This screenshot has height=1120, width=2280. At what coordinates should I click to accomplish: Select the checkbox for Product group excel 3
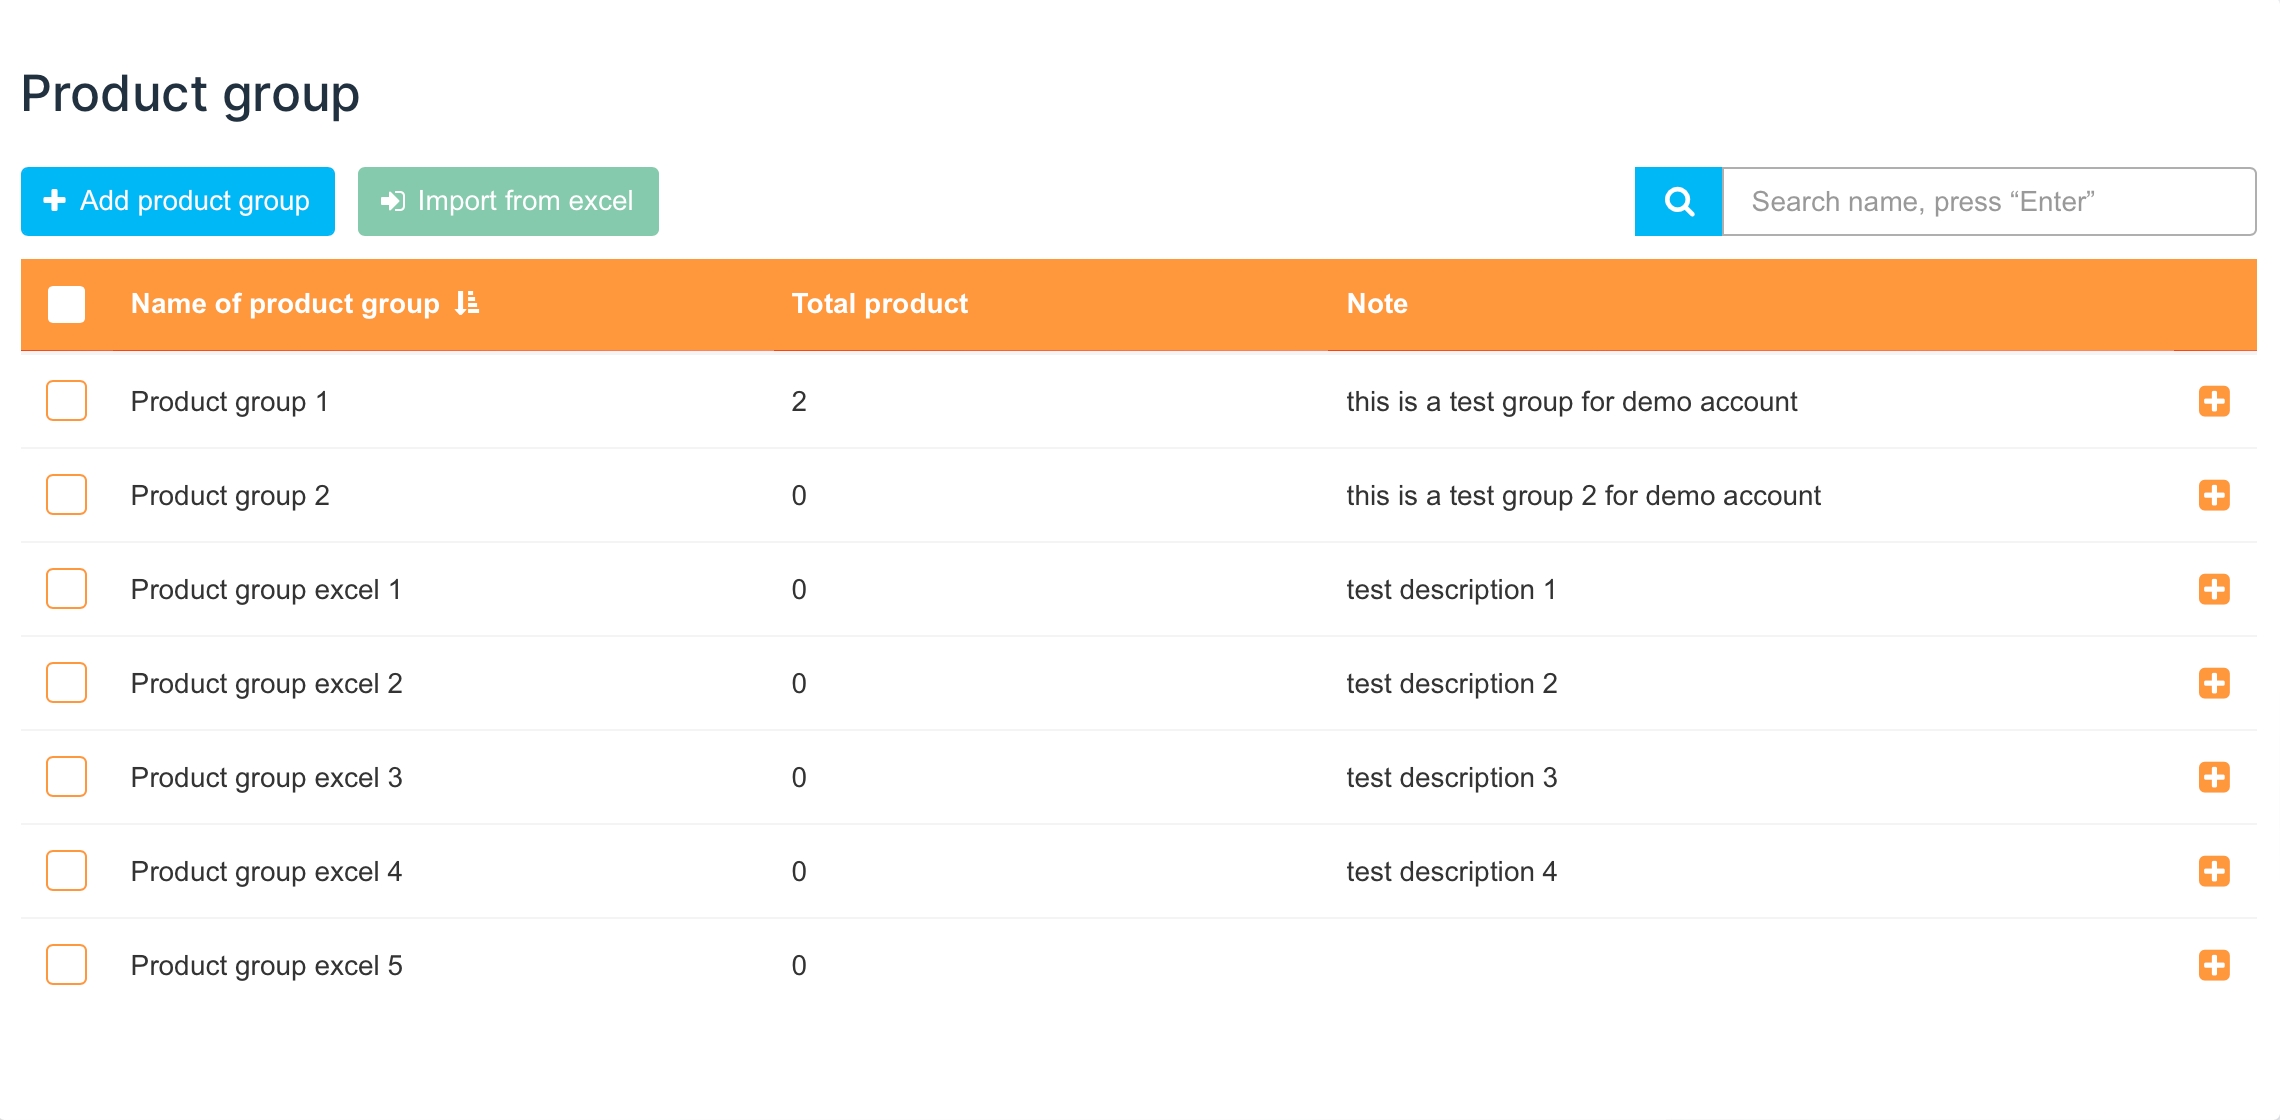66,777
